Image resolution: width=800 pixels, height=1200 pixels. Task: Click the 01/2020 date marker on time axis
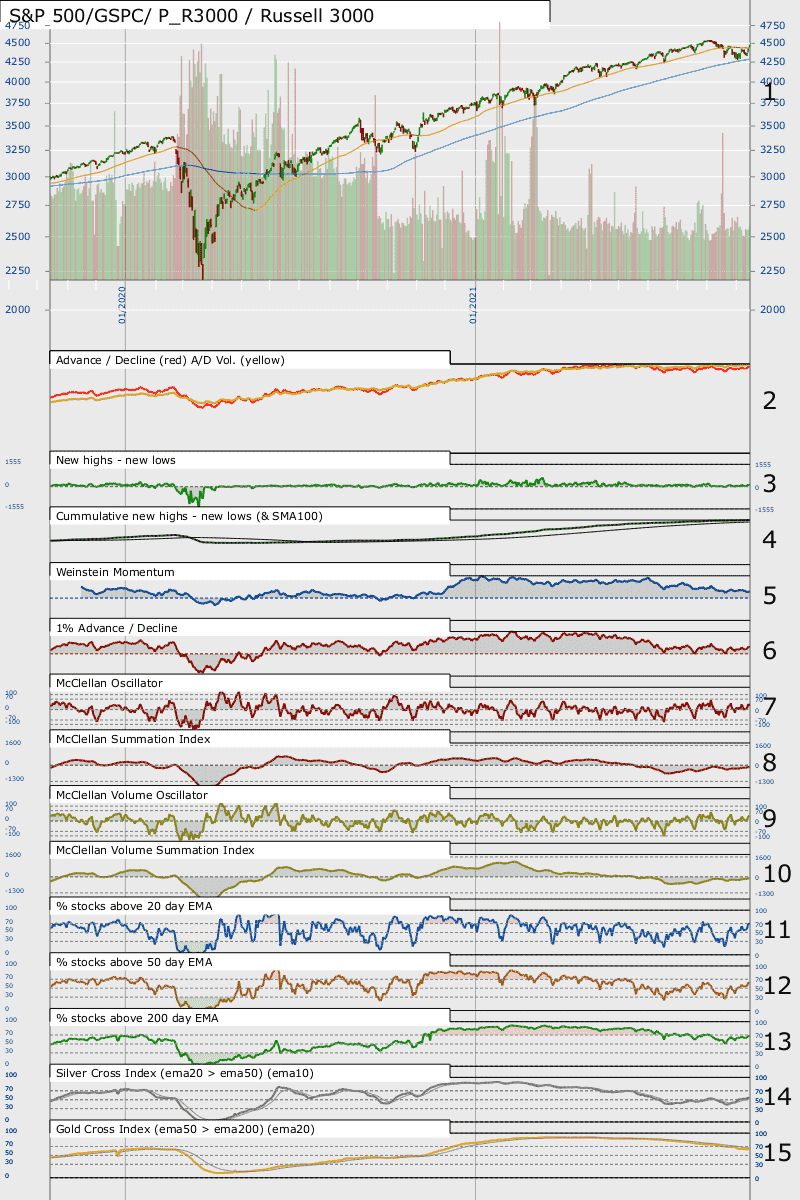click(122, 305)
